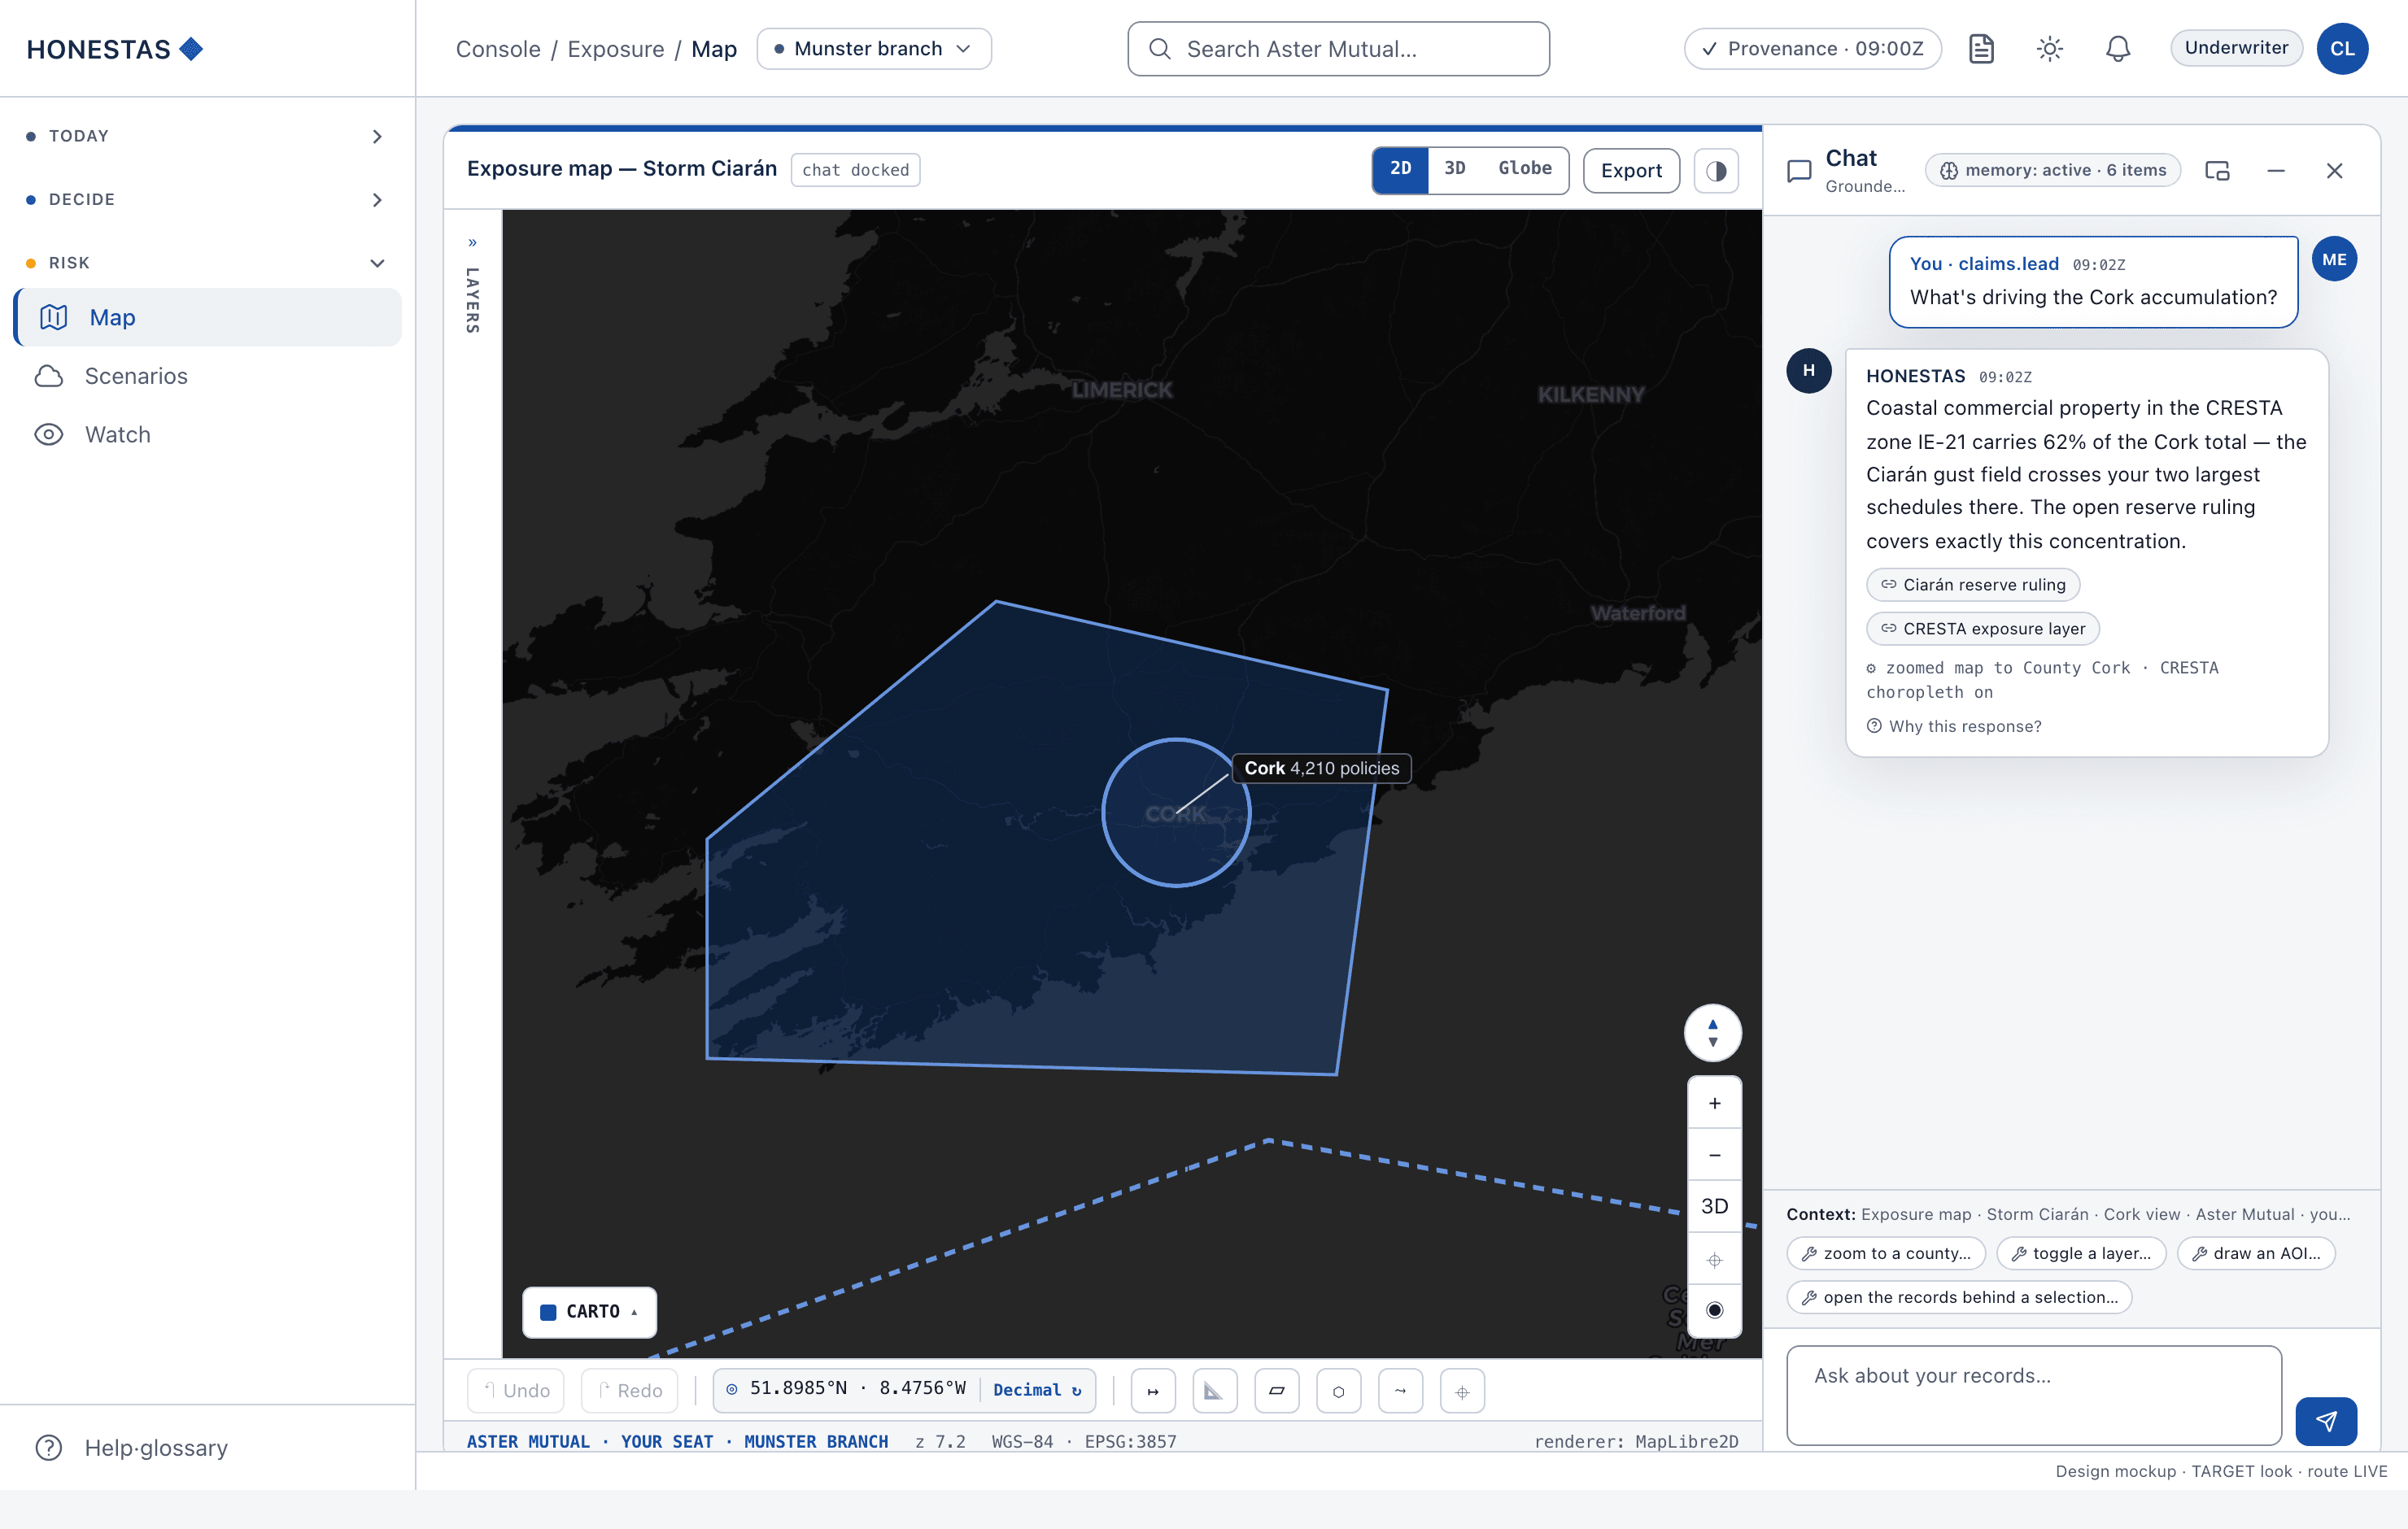Click Why this response? link

(x=1954, y=727)
